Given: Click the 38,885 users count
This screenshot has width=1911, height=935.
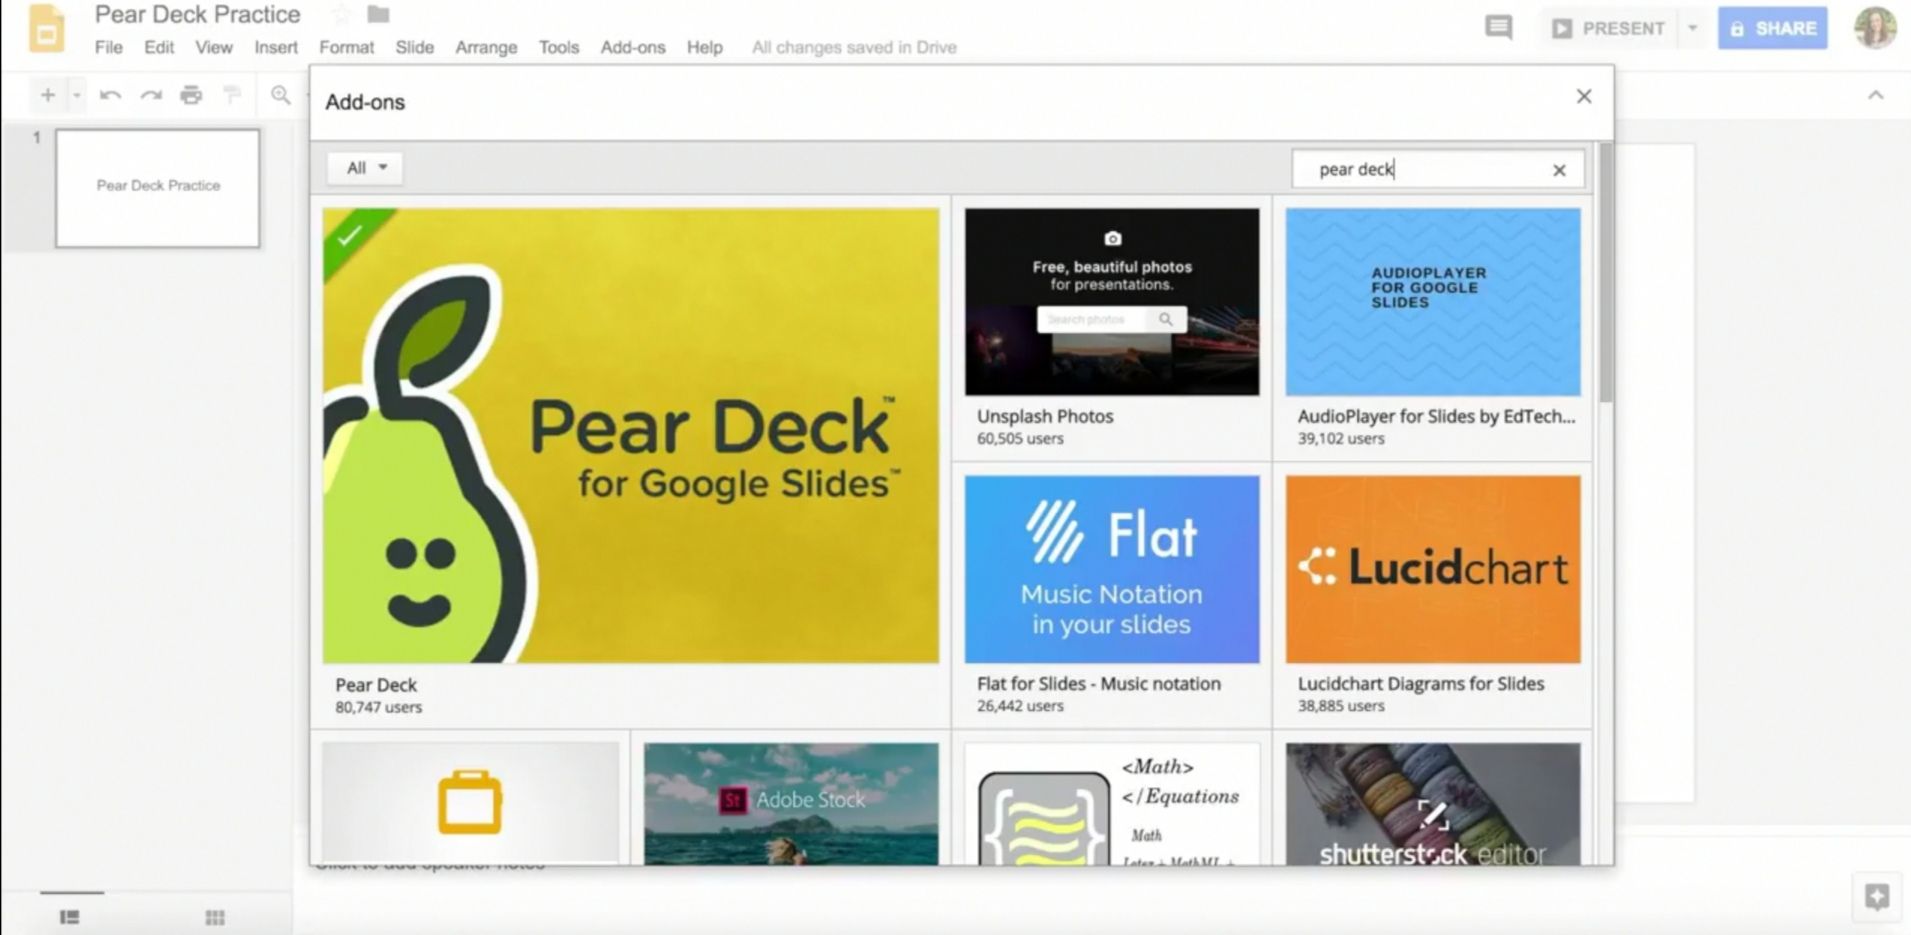Looking at the screenshot, I should 1341,705.
